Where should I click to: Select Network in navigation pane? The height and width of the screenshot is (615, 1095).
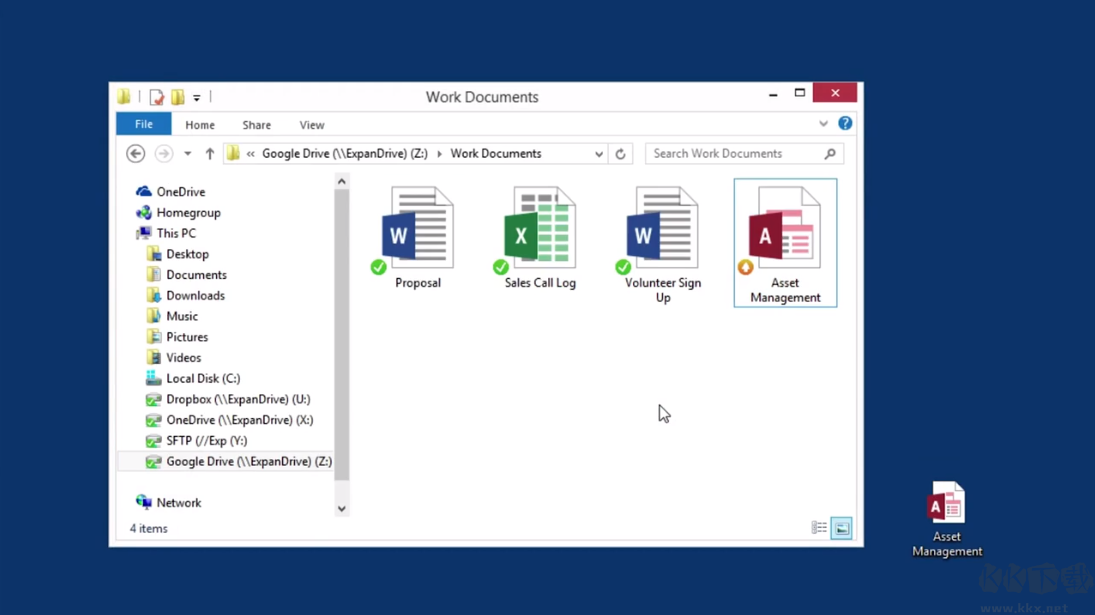coord(169,503)
